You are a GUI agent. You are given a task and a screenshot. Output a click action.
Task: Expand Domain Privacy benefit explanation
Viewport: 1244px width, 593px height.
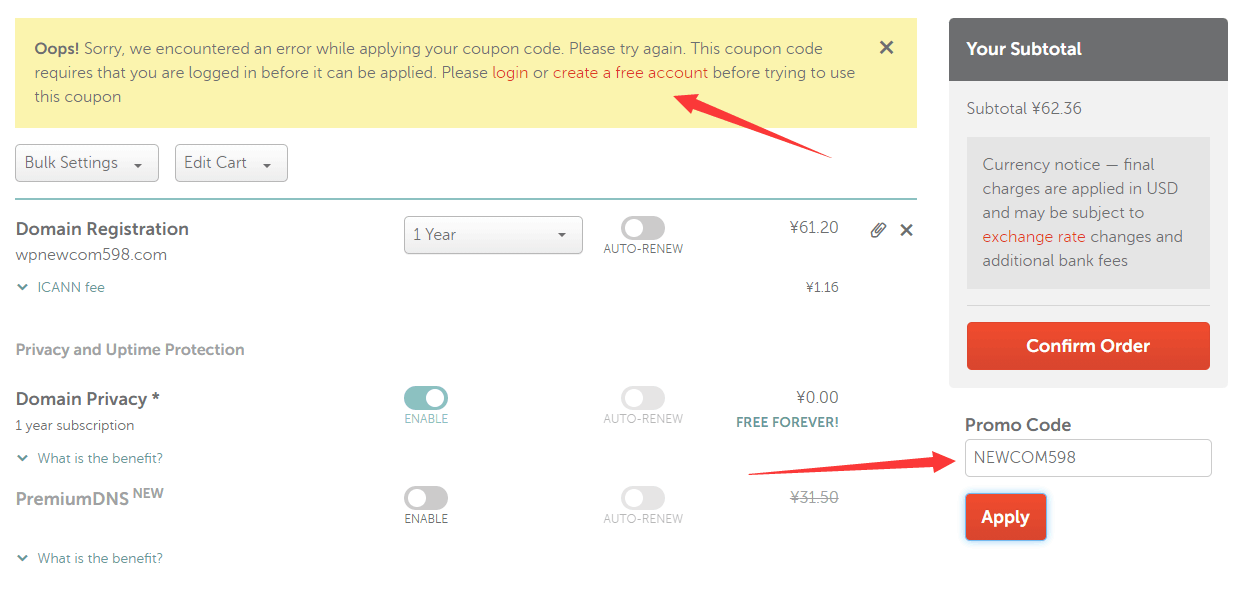point(89,458)
